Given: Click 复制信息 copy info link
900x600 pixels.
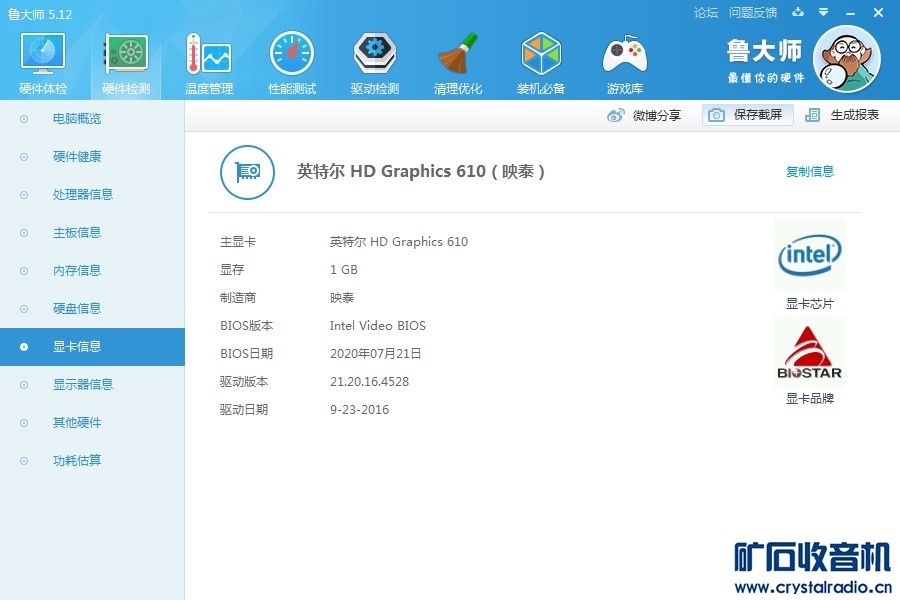Looking at the screenshot, I should coord(809,172).
